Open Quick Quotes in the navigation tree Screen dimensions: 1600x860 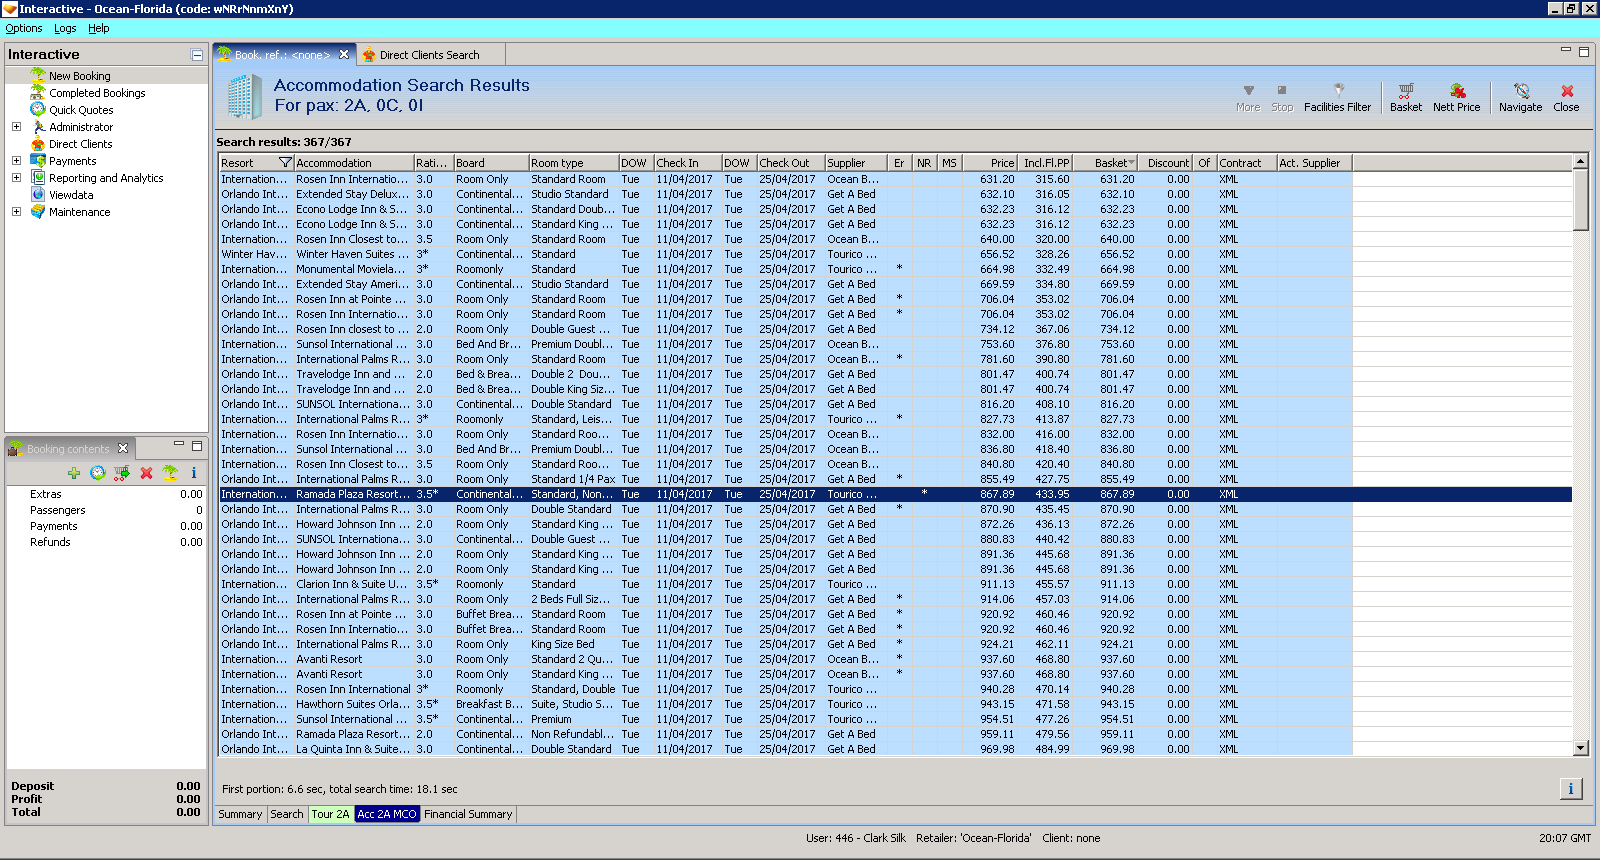click(81, 110)
